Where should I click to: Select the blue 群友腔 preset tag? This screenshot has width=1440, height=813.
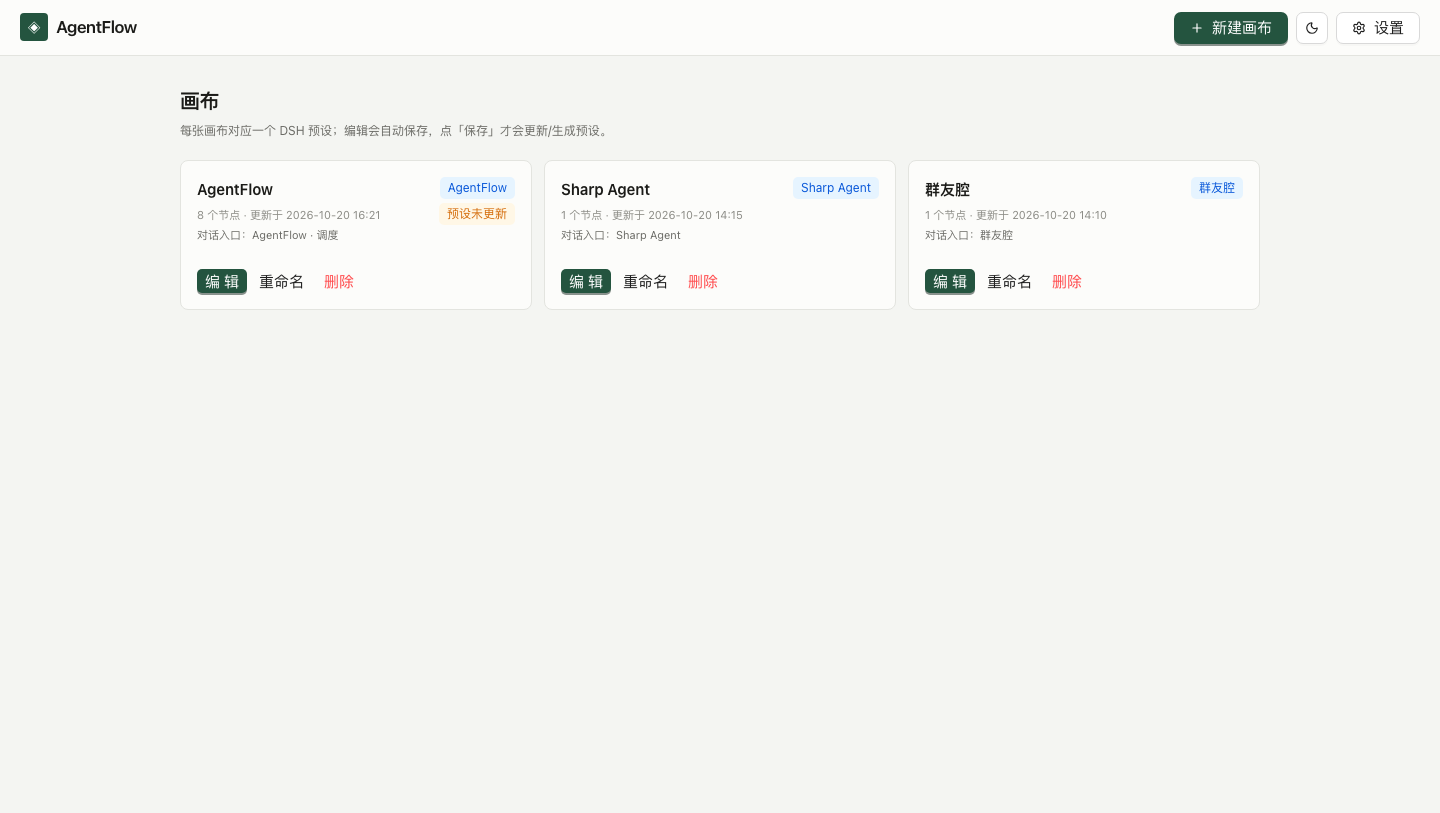[1217, 188]
